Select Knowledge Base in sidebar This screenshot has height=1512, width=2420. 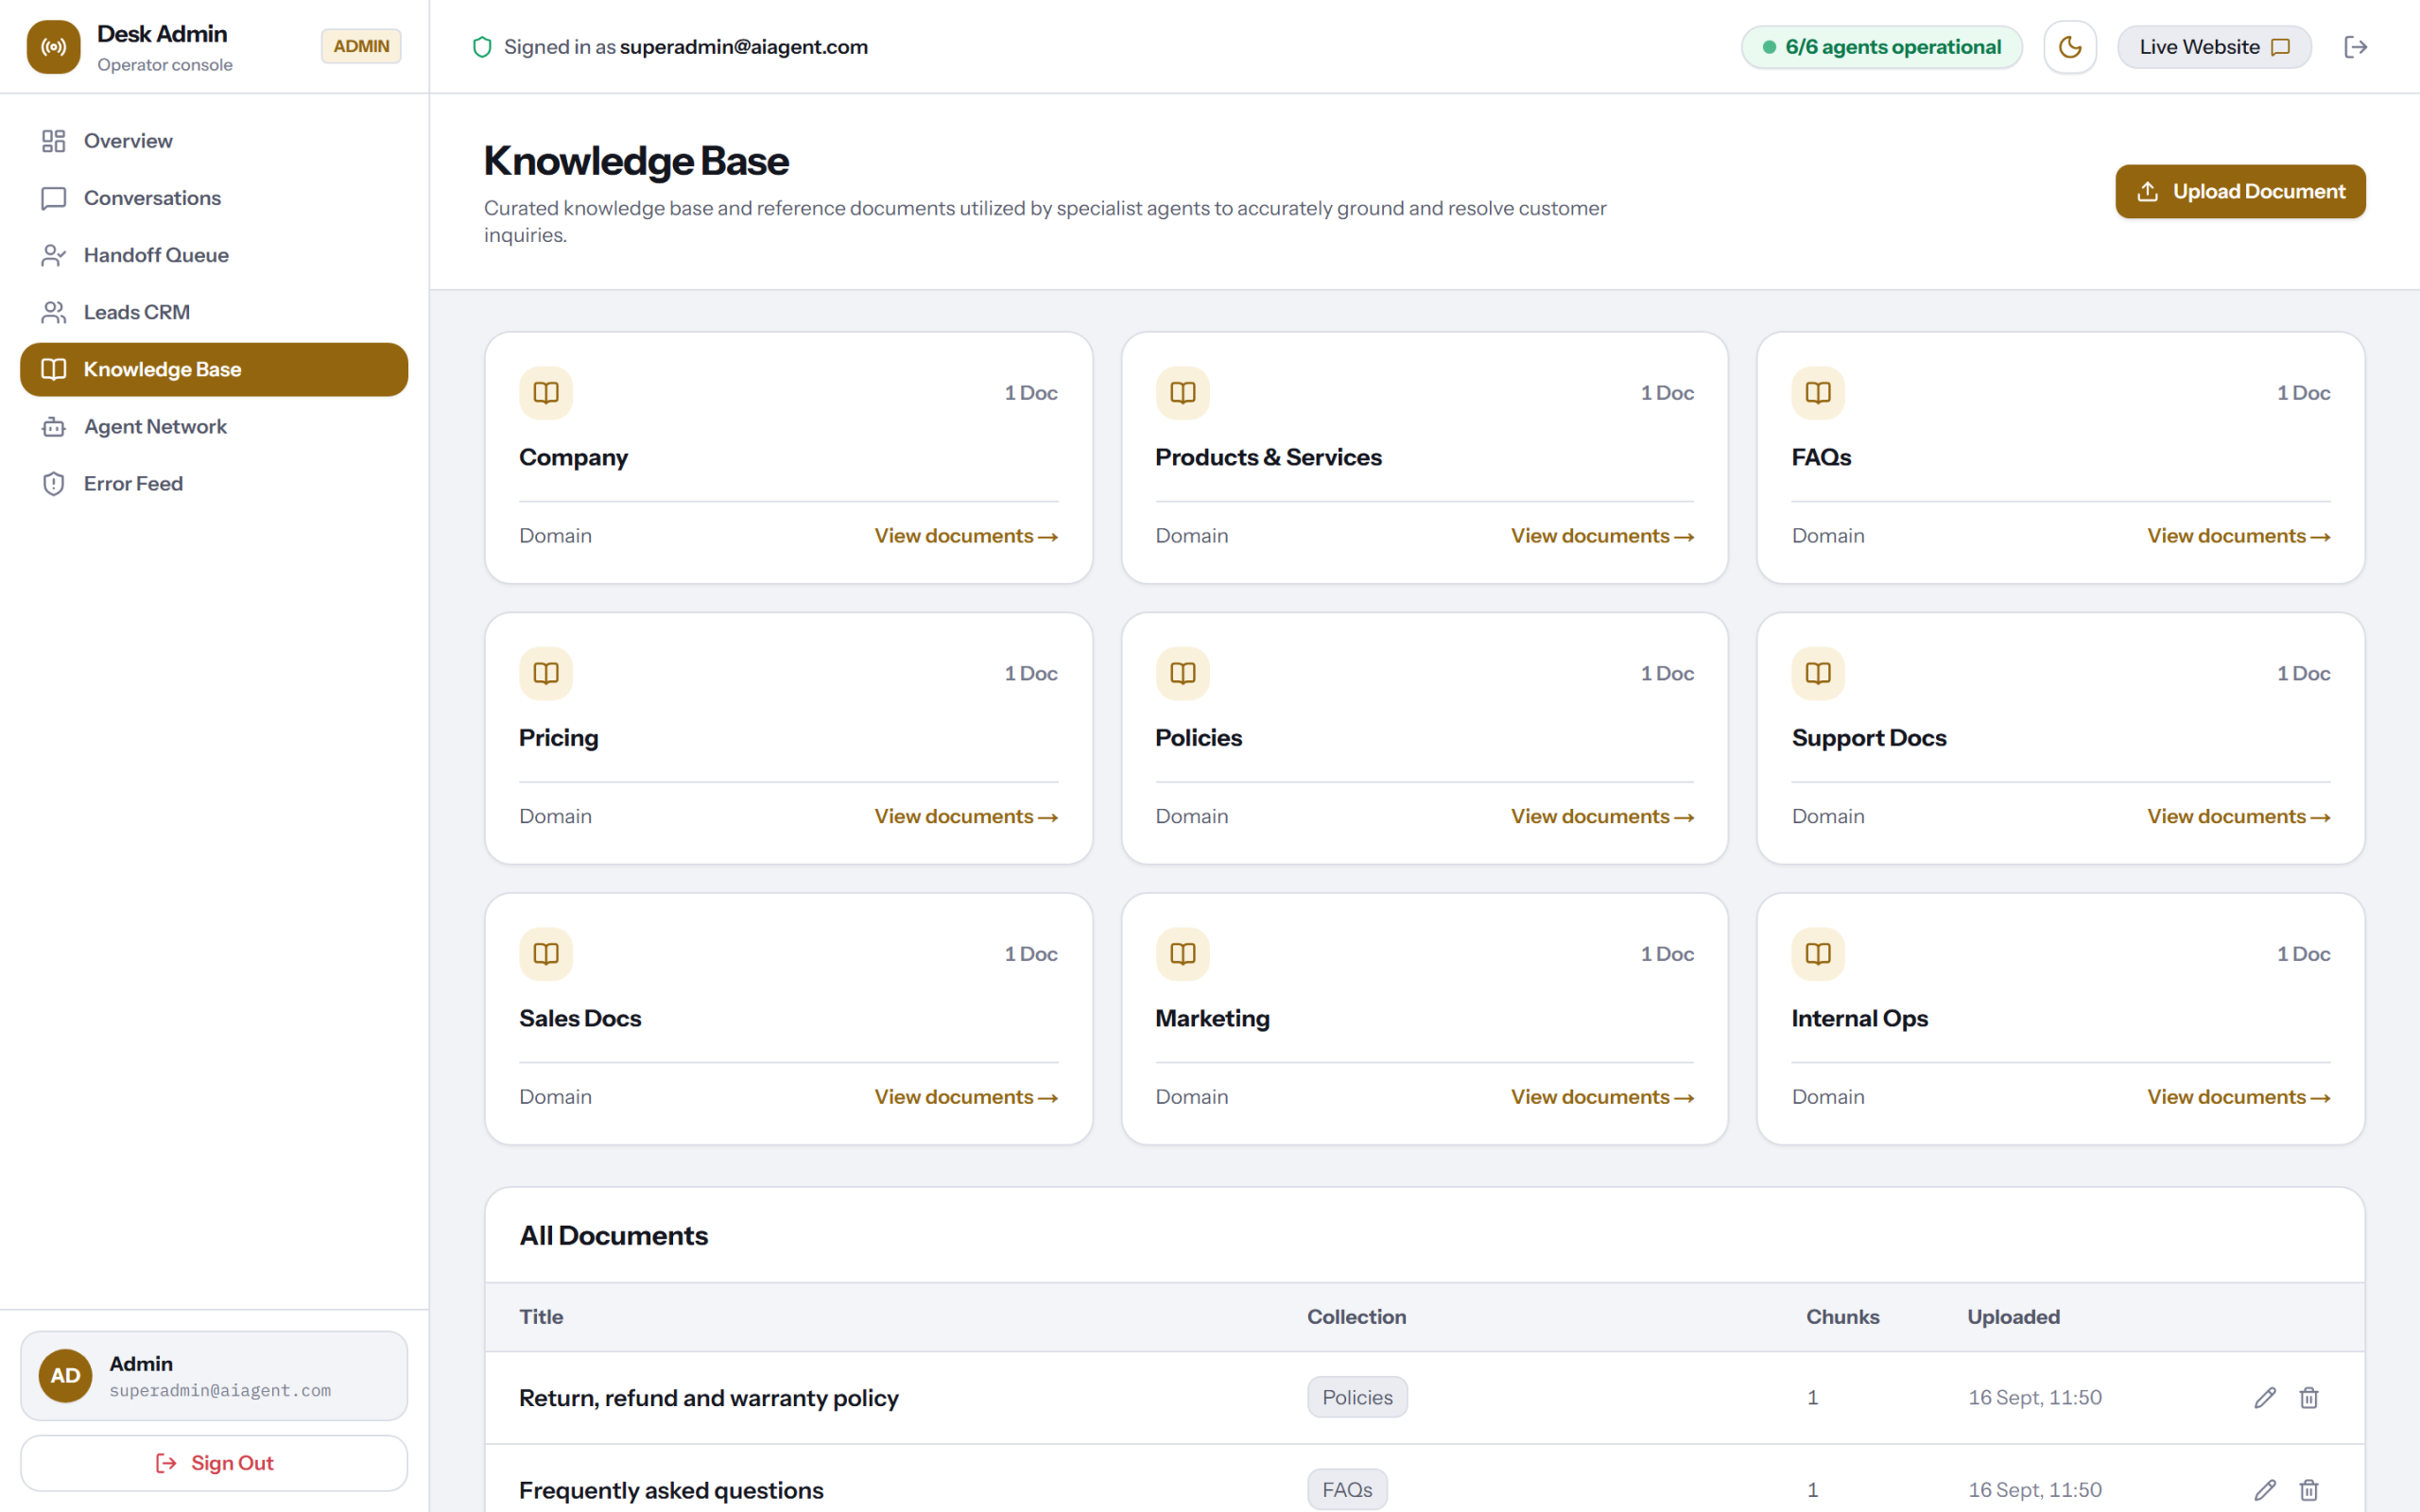click(214, 369)
